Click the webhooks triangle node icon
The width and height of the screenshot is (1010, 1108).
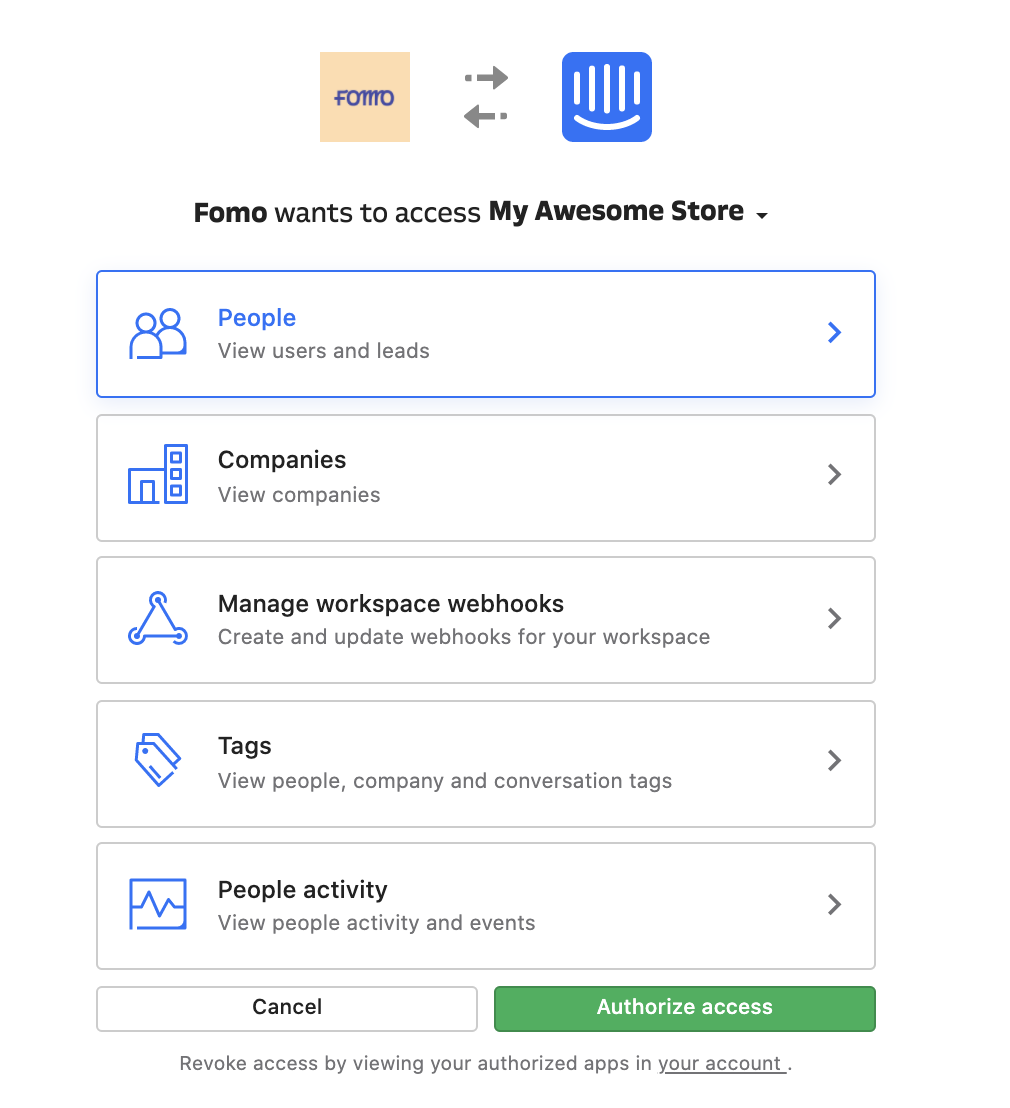[x=157, y=619]
